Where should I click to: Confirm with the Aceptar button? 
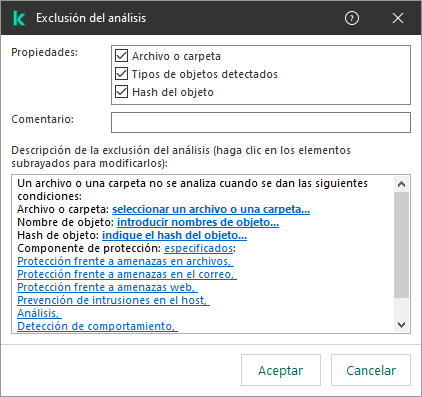pos(281,370)
